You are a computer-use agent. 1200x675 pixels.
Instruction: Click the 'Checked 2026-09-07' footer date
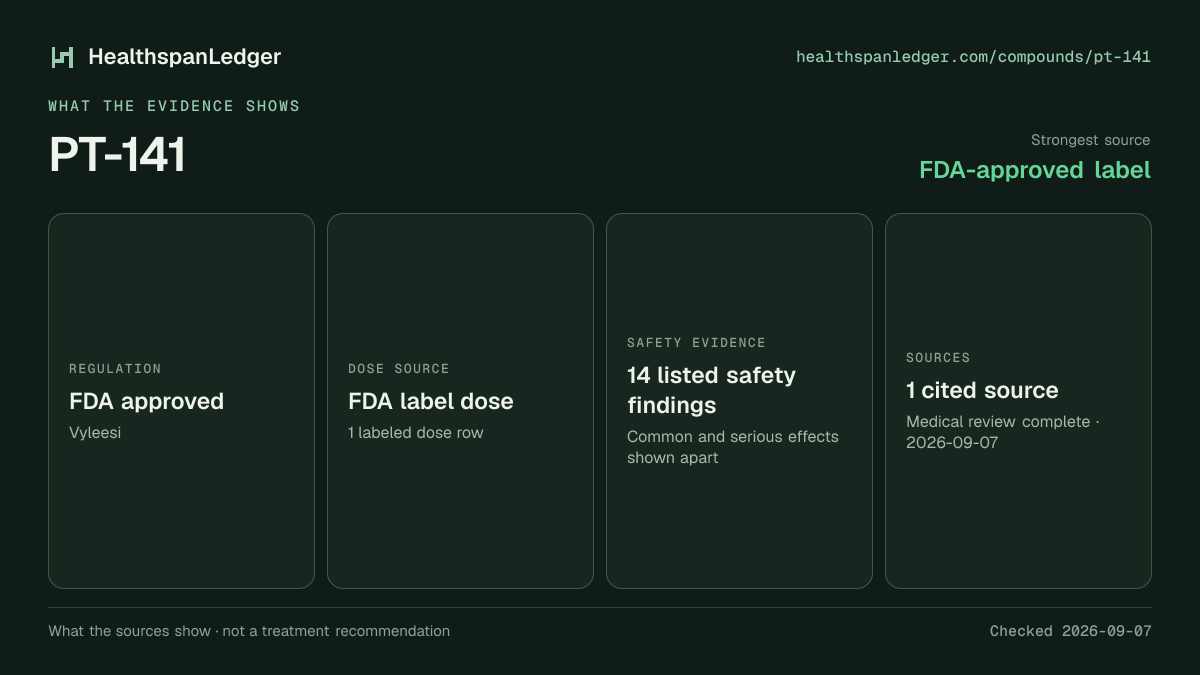pyautogui.click(x=1070, y=631)
